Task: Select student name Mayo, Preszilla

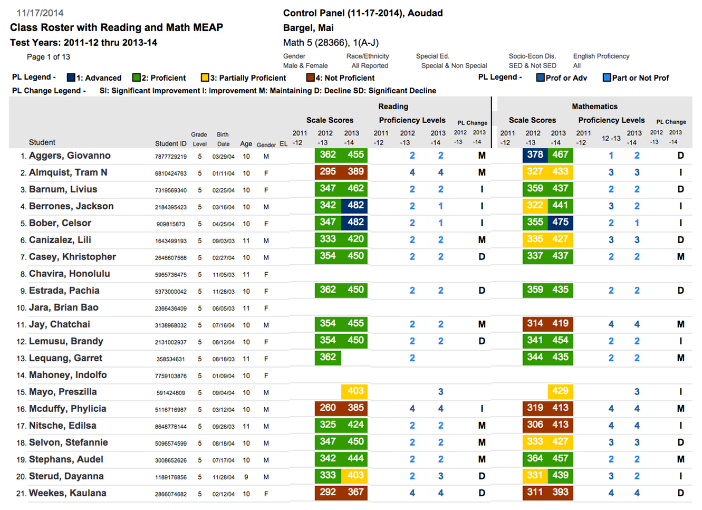Action: coord(63,392)
